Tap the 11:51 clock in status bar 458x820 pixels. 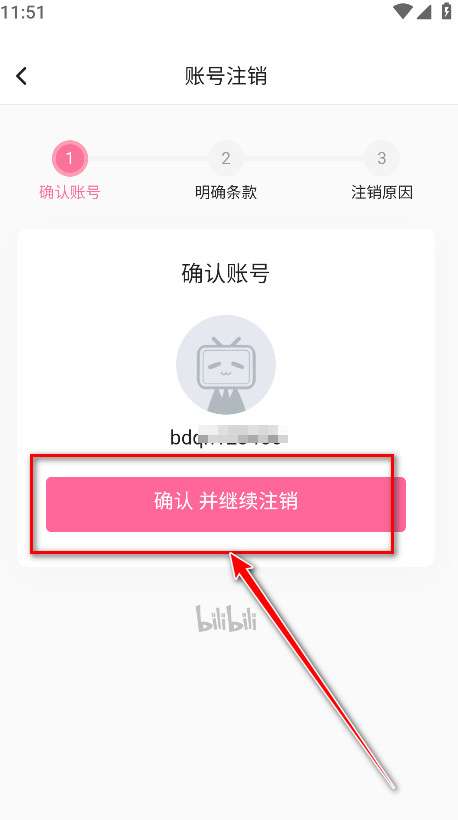point(22,12)
